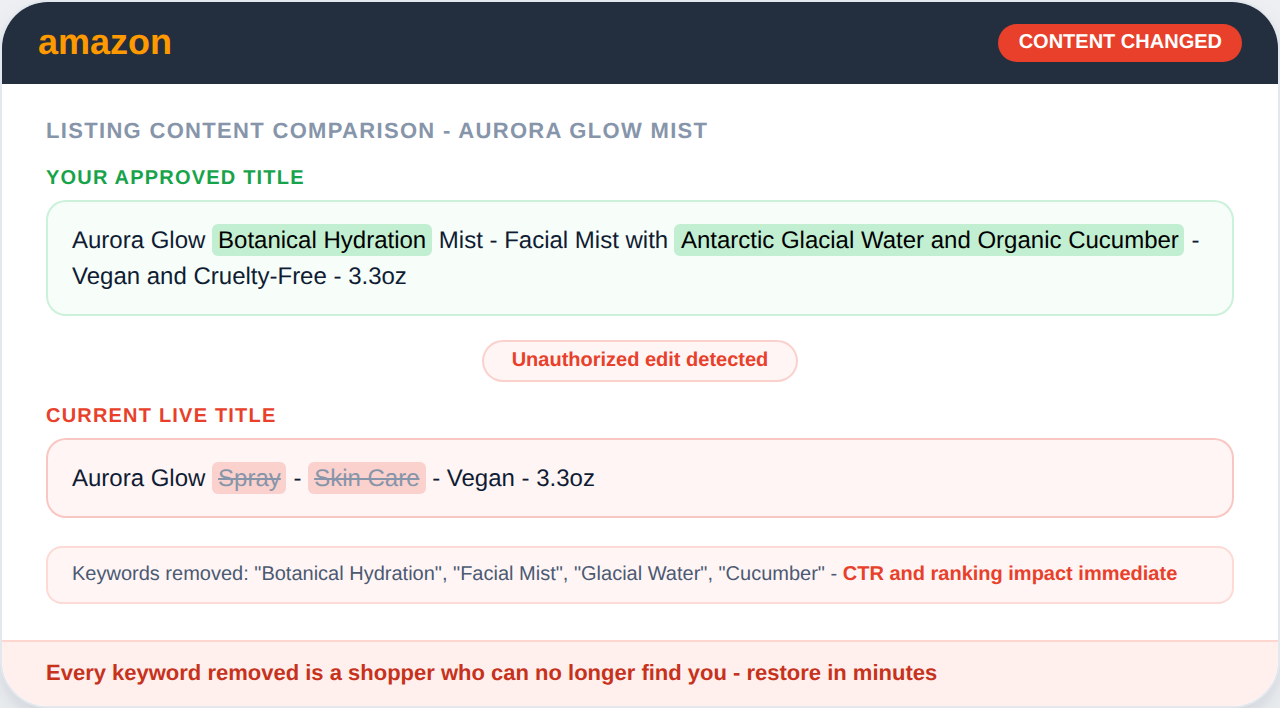Click the struck-through Skin Care chip

367,478
